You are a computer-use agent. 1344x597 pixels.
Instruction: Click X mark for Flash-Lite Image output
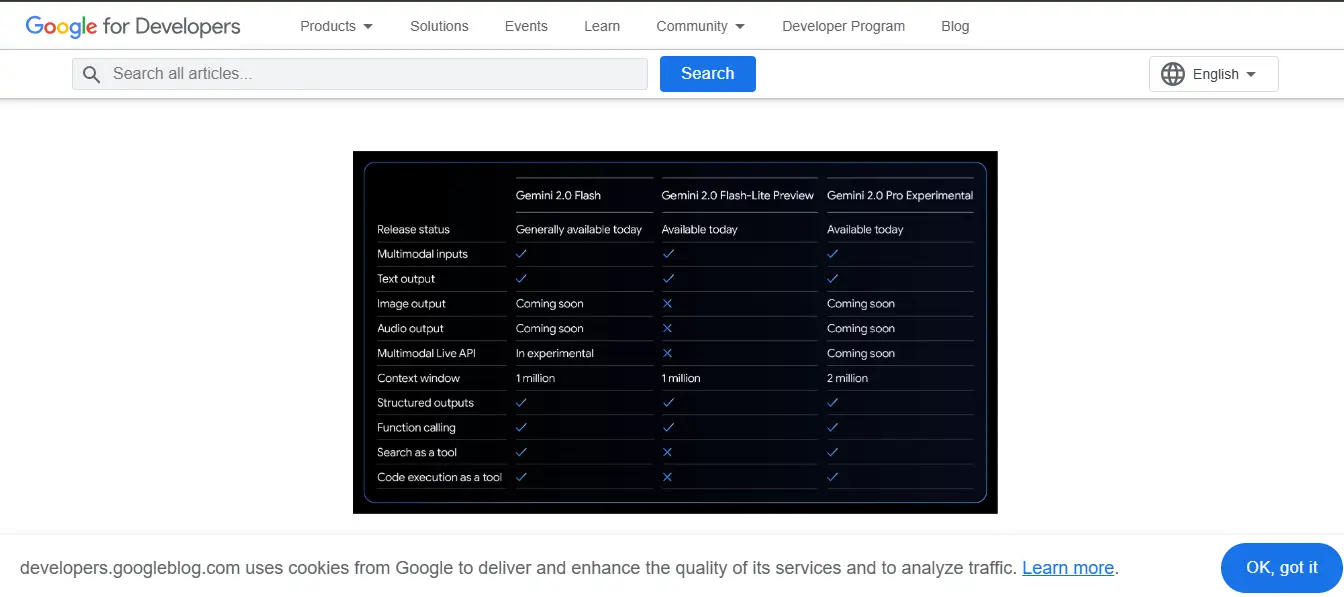pyautogui.click(x=667, y=304)
